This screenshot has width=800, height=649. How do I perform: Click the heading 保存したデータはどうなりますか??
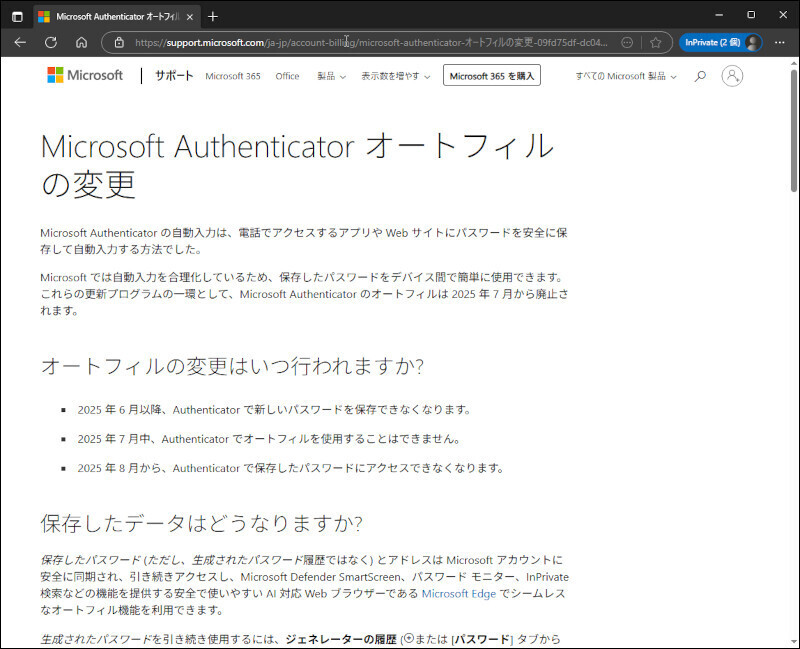202,523
